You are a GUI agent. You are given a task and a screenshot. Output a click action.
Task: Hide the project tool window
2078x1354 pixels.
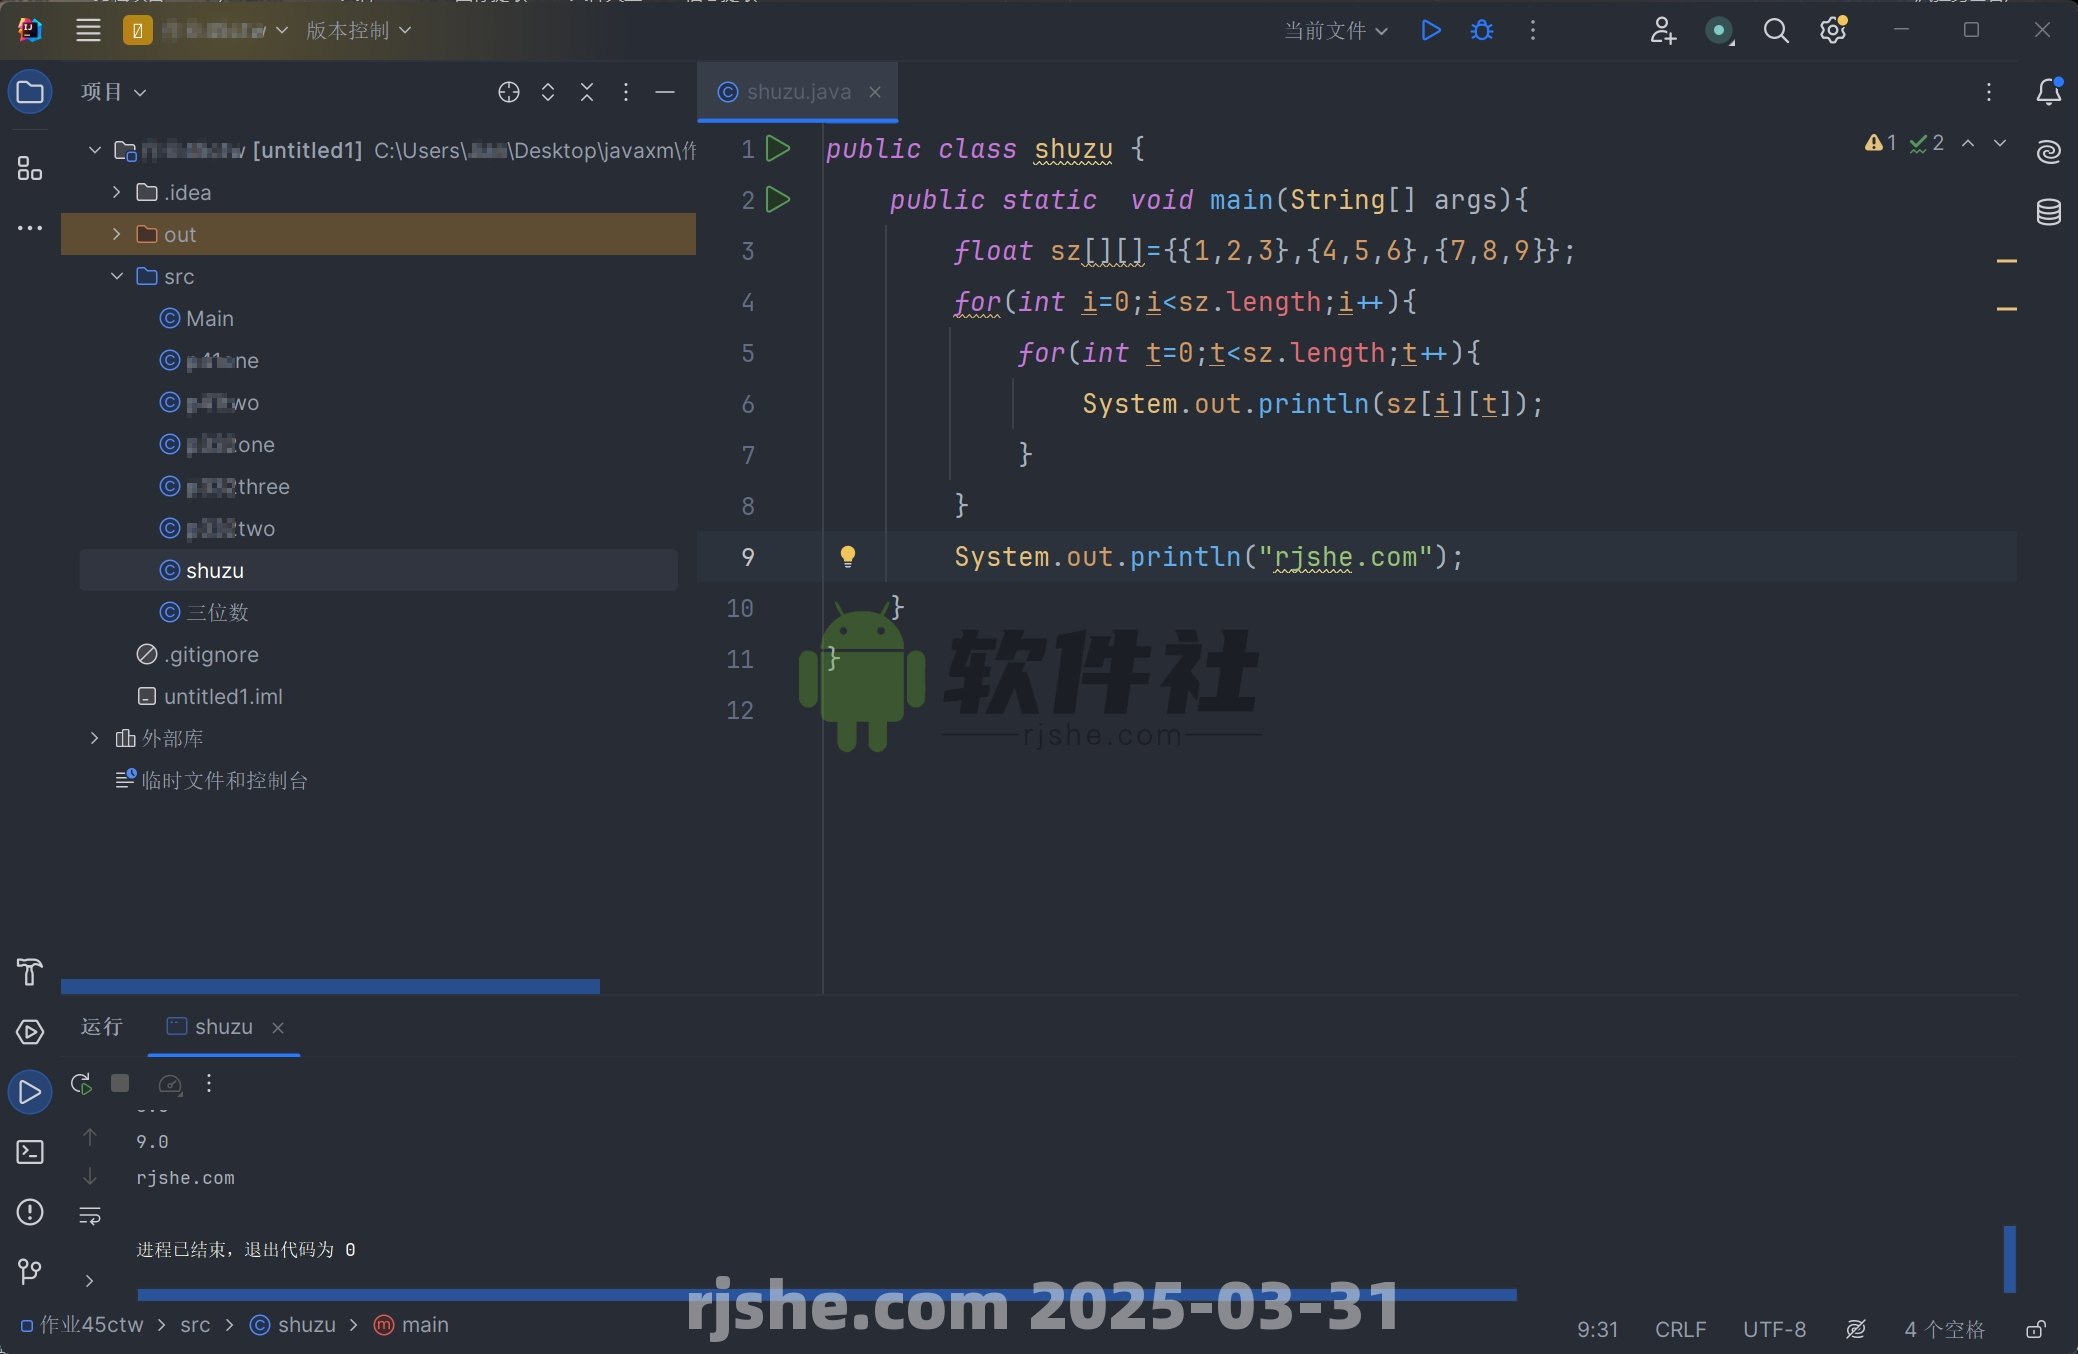pyautogui.click(x=665, y=92)
